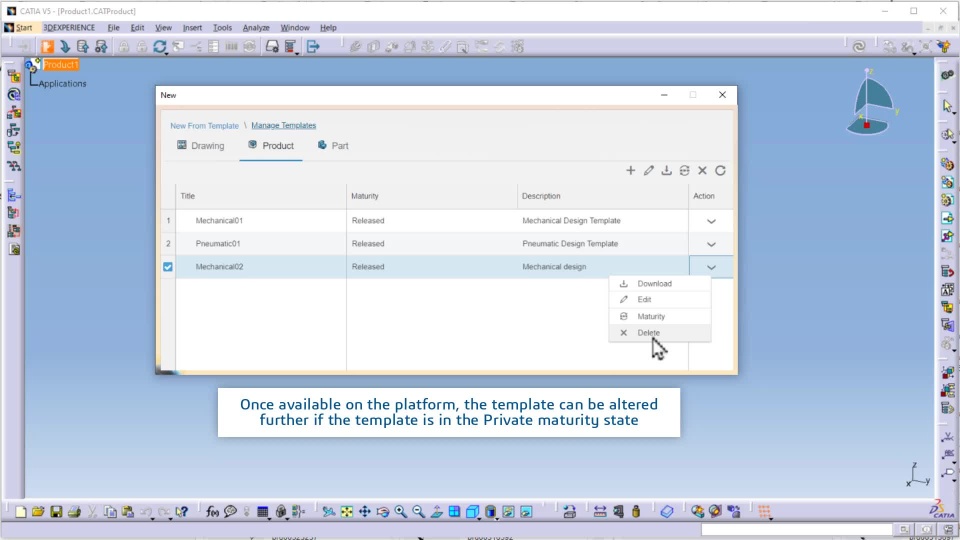Expand the Action chevron for Pneumatic01
Screen dimensions: 960x540
tap(711, 244)
